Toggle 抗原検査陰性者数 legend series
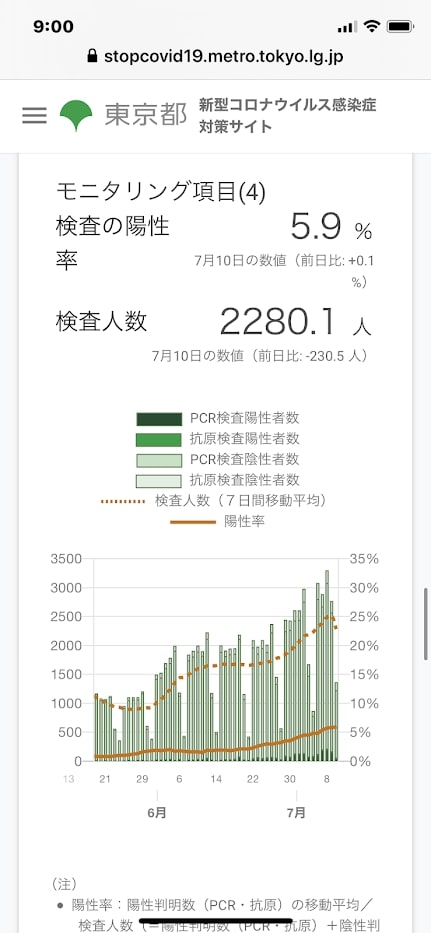 (218, 480)
